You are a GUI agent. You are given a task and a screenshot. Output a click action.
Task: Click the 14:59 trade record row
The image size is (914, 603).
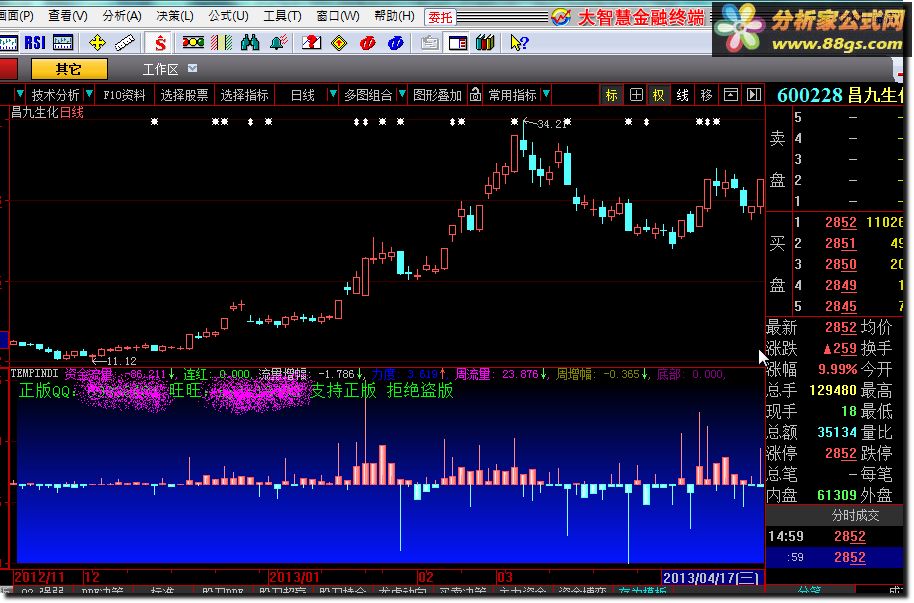coord(835,536)
